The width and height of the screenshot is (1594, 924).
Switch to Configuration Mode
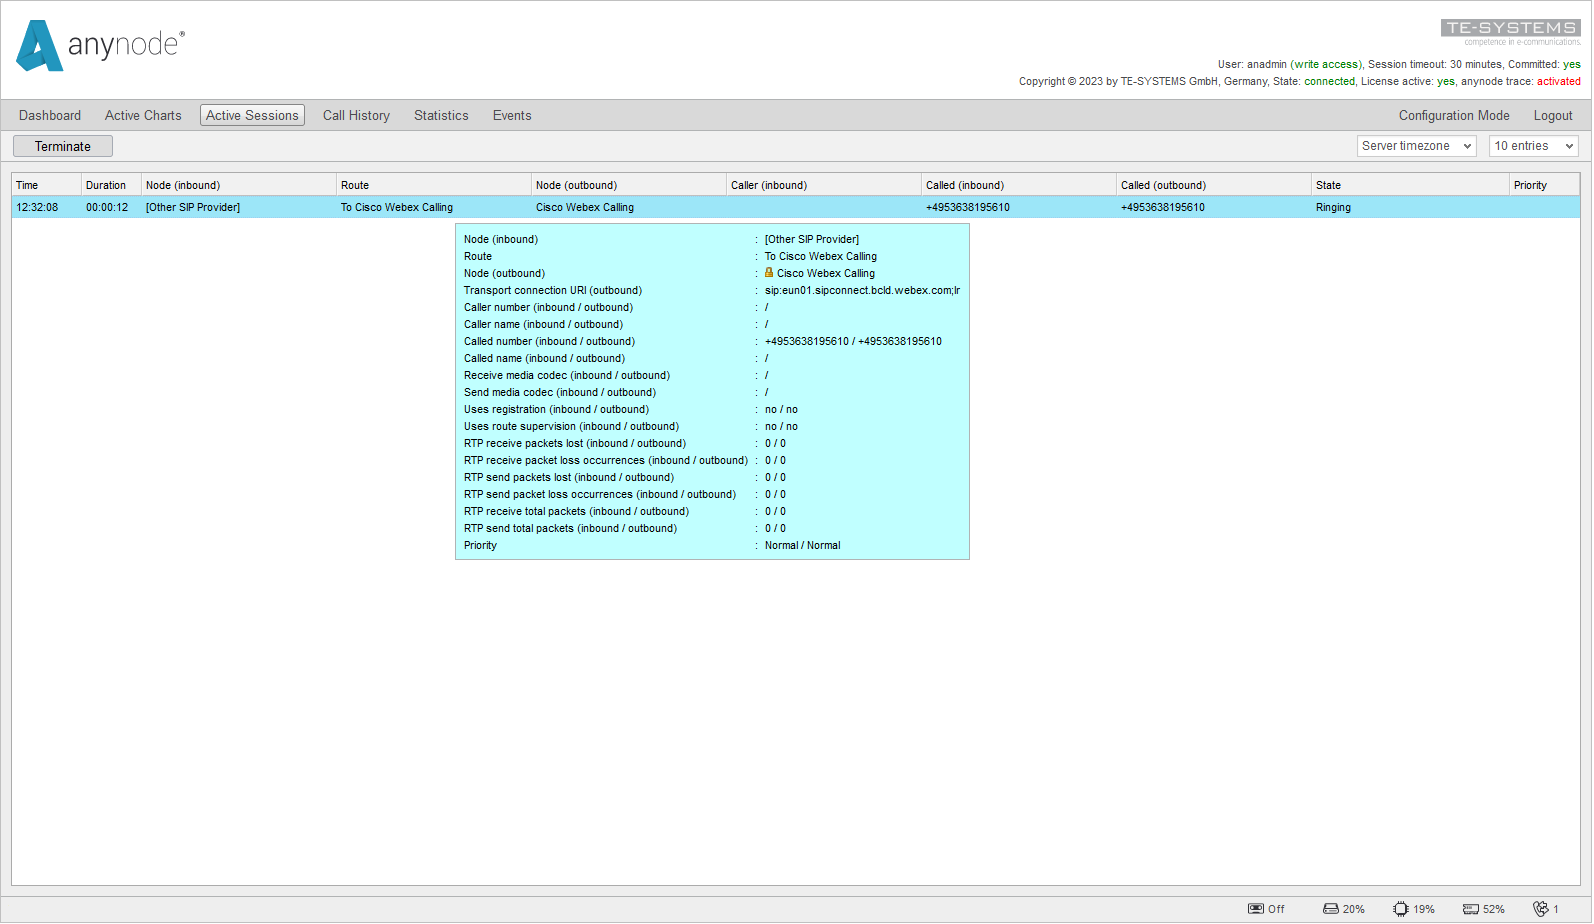coord(1454,116)
